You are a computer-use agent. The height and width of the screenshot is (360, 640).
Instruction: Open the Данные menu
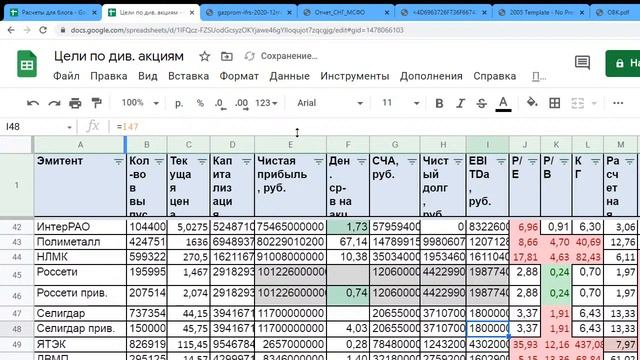pos(289,76)
